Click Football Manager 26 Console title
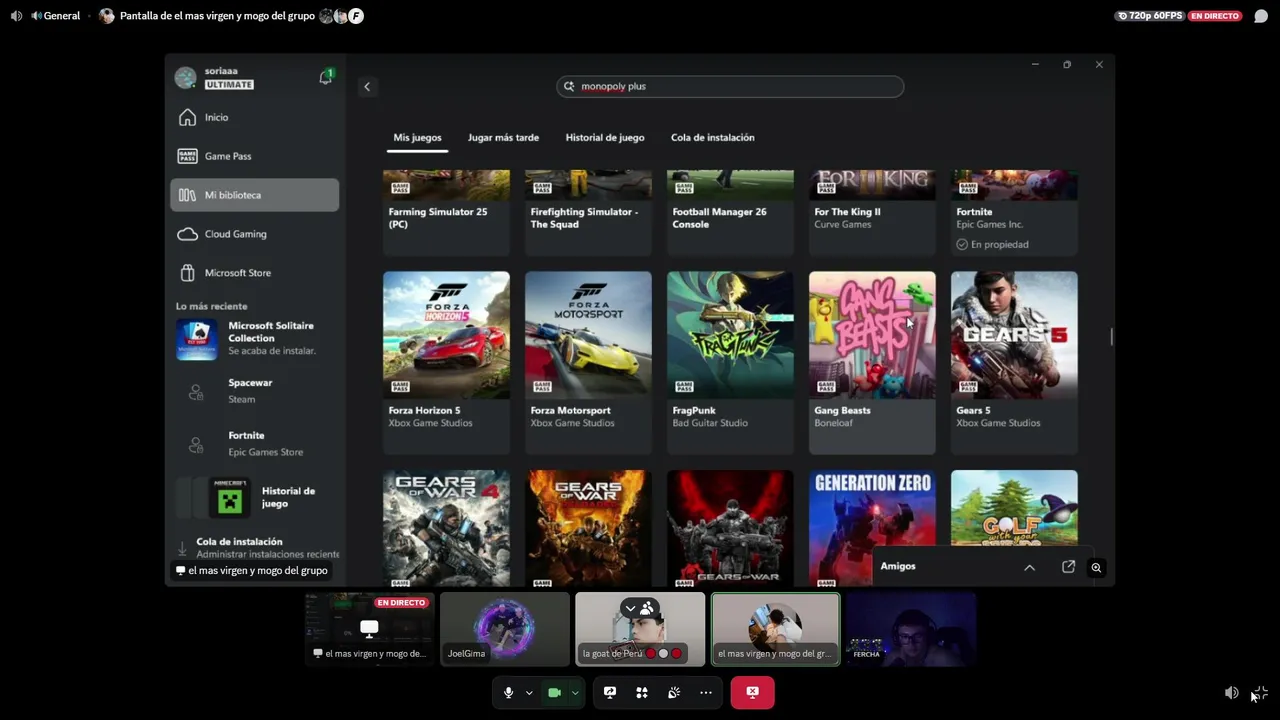Viewport: 1280px width, 720px height. 719,218
